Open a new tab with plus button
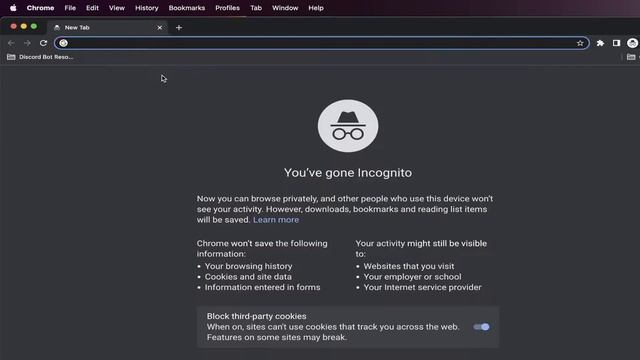The image size is (640, 360). click(x=179, y=28)
